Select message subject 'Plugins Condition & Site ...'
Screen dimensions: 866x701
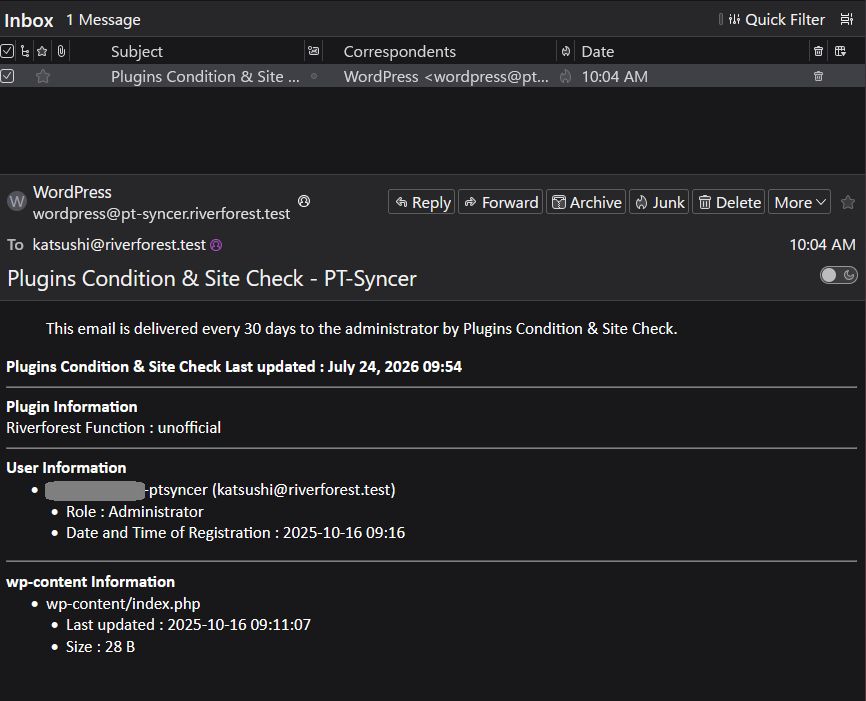pyautogui.click(x=205, y=76)
